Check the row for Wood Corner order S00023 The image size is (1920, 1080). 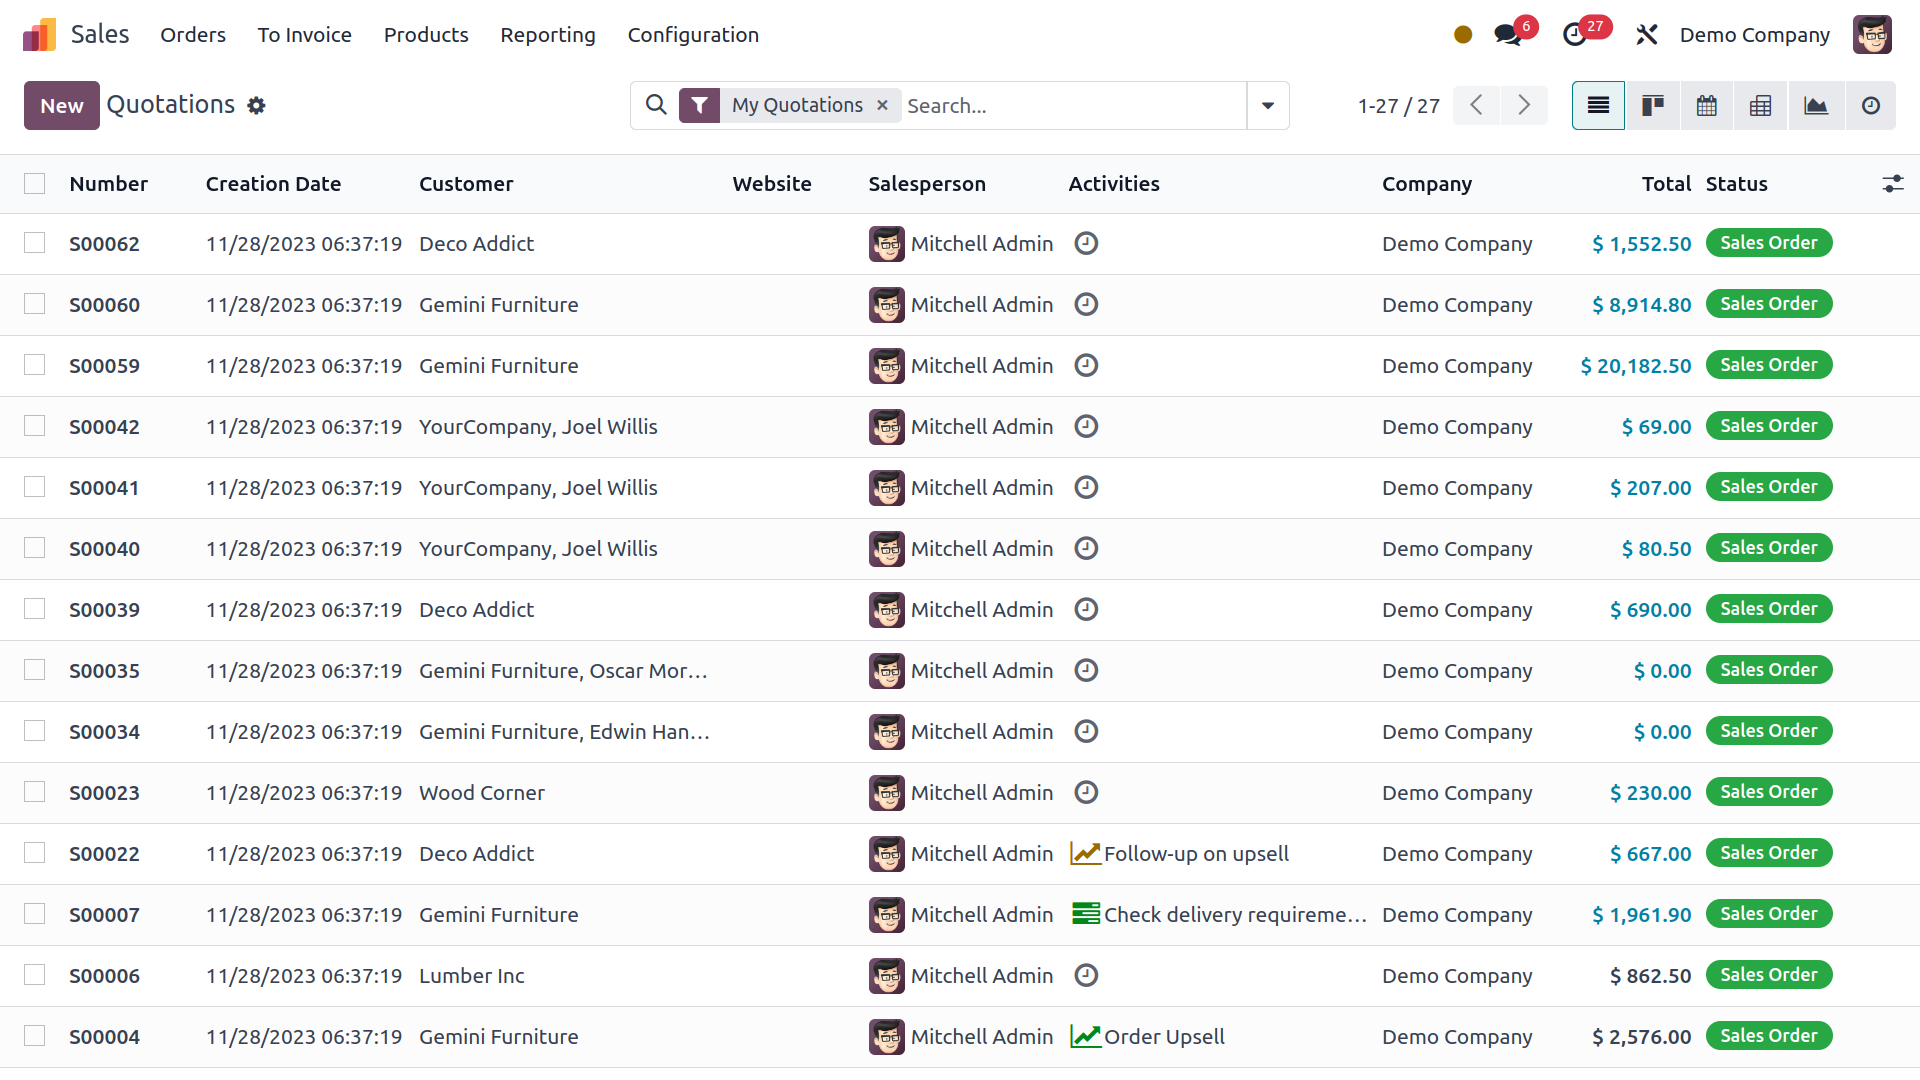click(35, 792)
